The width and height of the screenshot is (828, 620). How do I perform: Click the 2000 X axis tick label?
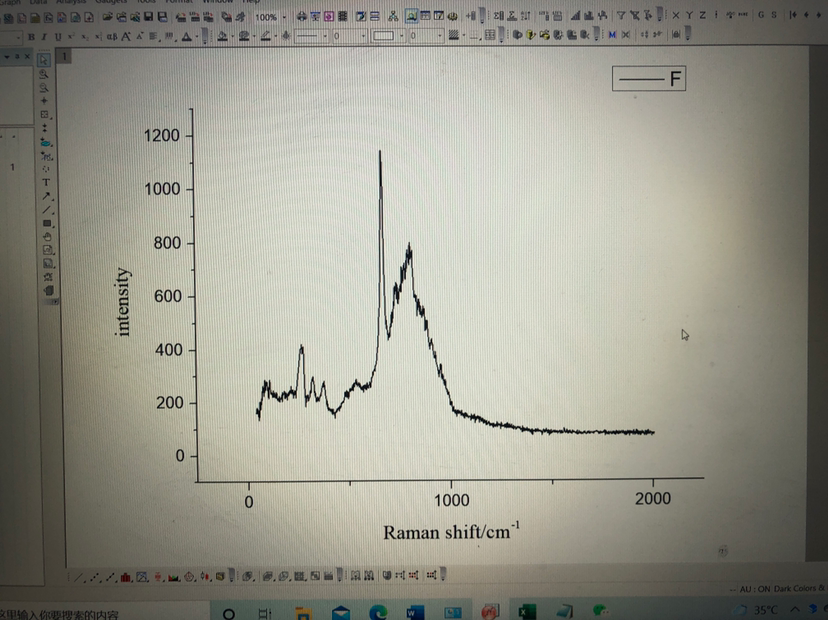pyautogui.click(x=653, y=498)
